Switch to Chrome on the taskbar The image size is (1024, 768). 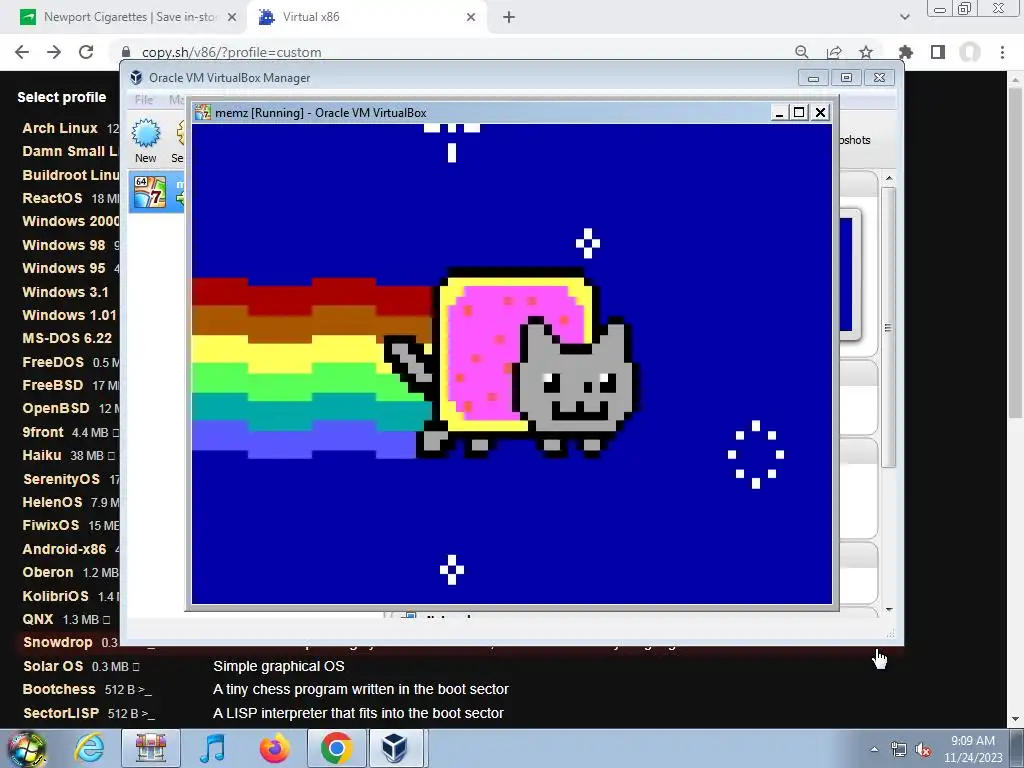[336, 748]
